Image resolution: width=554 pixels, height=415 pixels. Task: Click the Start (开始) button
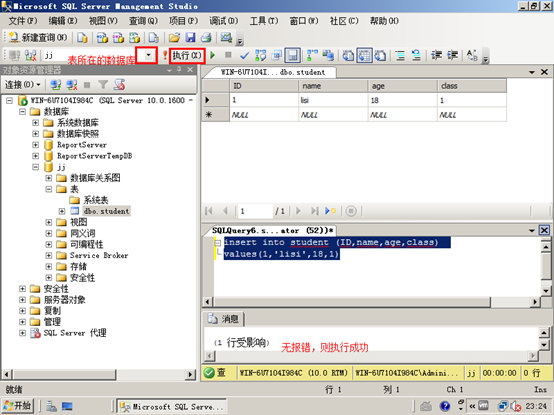pos(17,406)
